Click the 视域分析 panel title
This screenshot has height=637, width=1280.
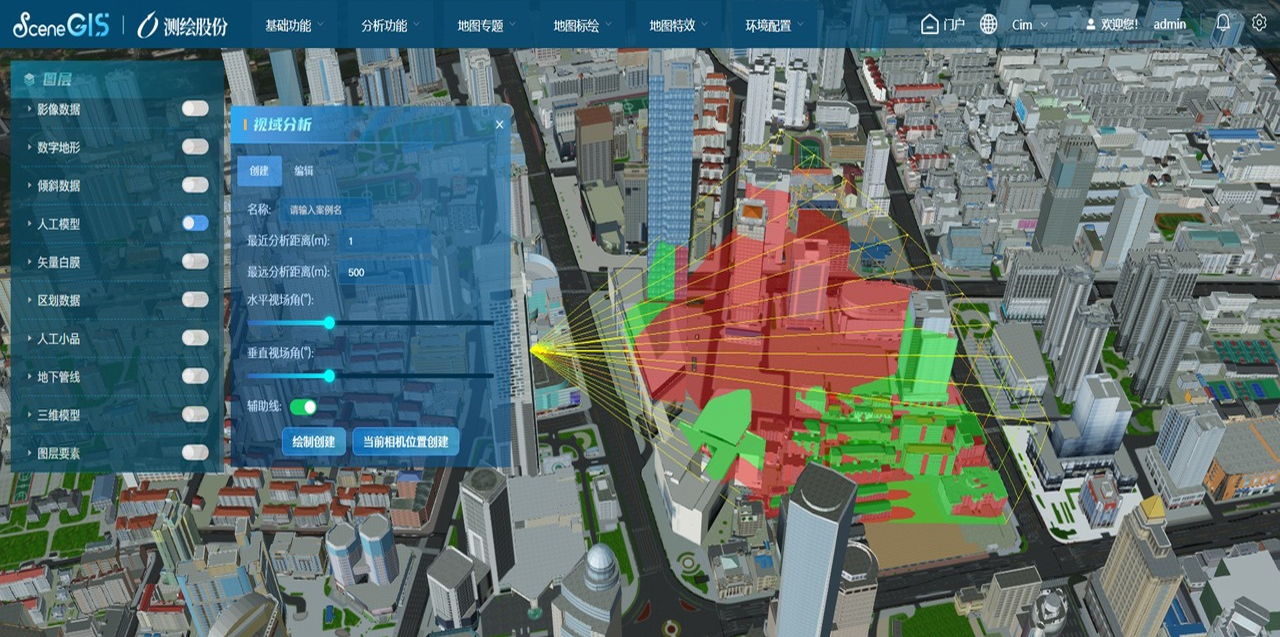coord(282,125)
